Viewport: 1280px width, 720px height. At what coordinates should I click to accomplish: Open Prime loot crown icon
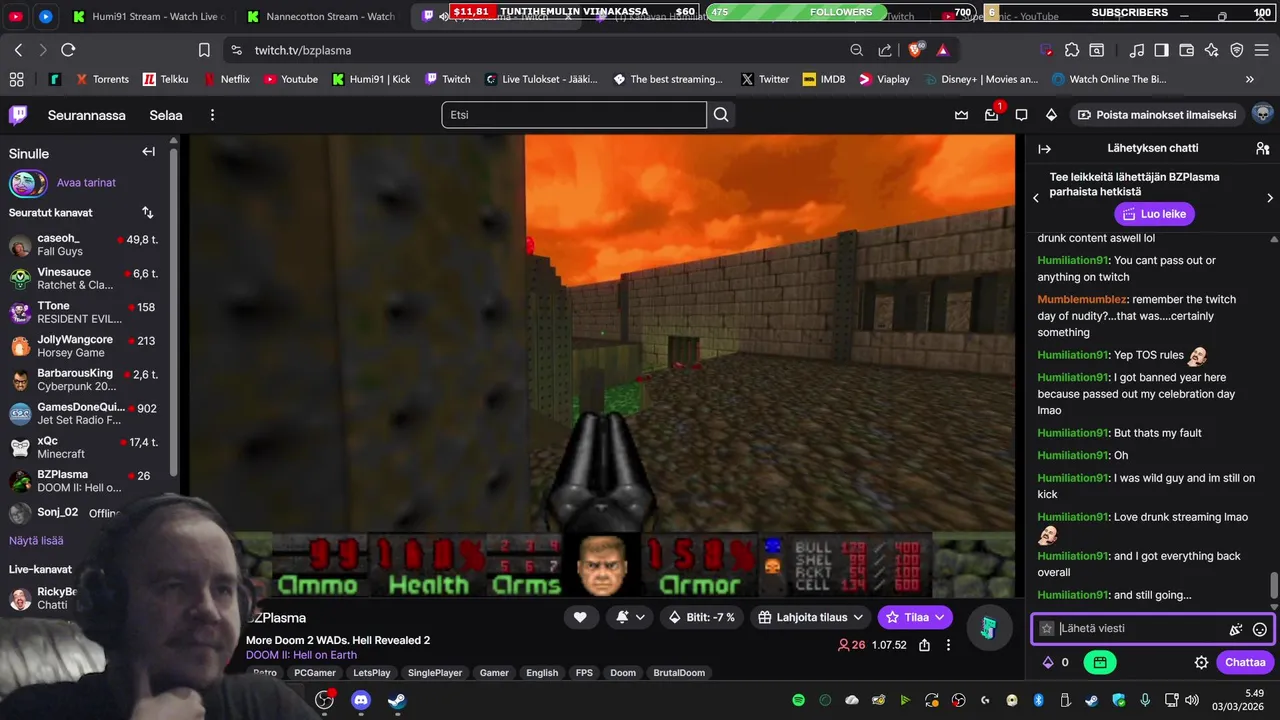(x=961, y=115)
